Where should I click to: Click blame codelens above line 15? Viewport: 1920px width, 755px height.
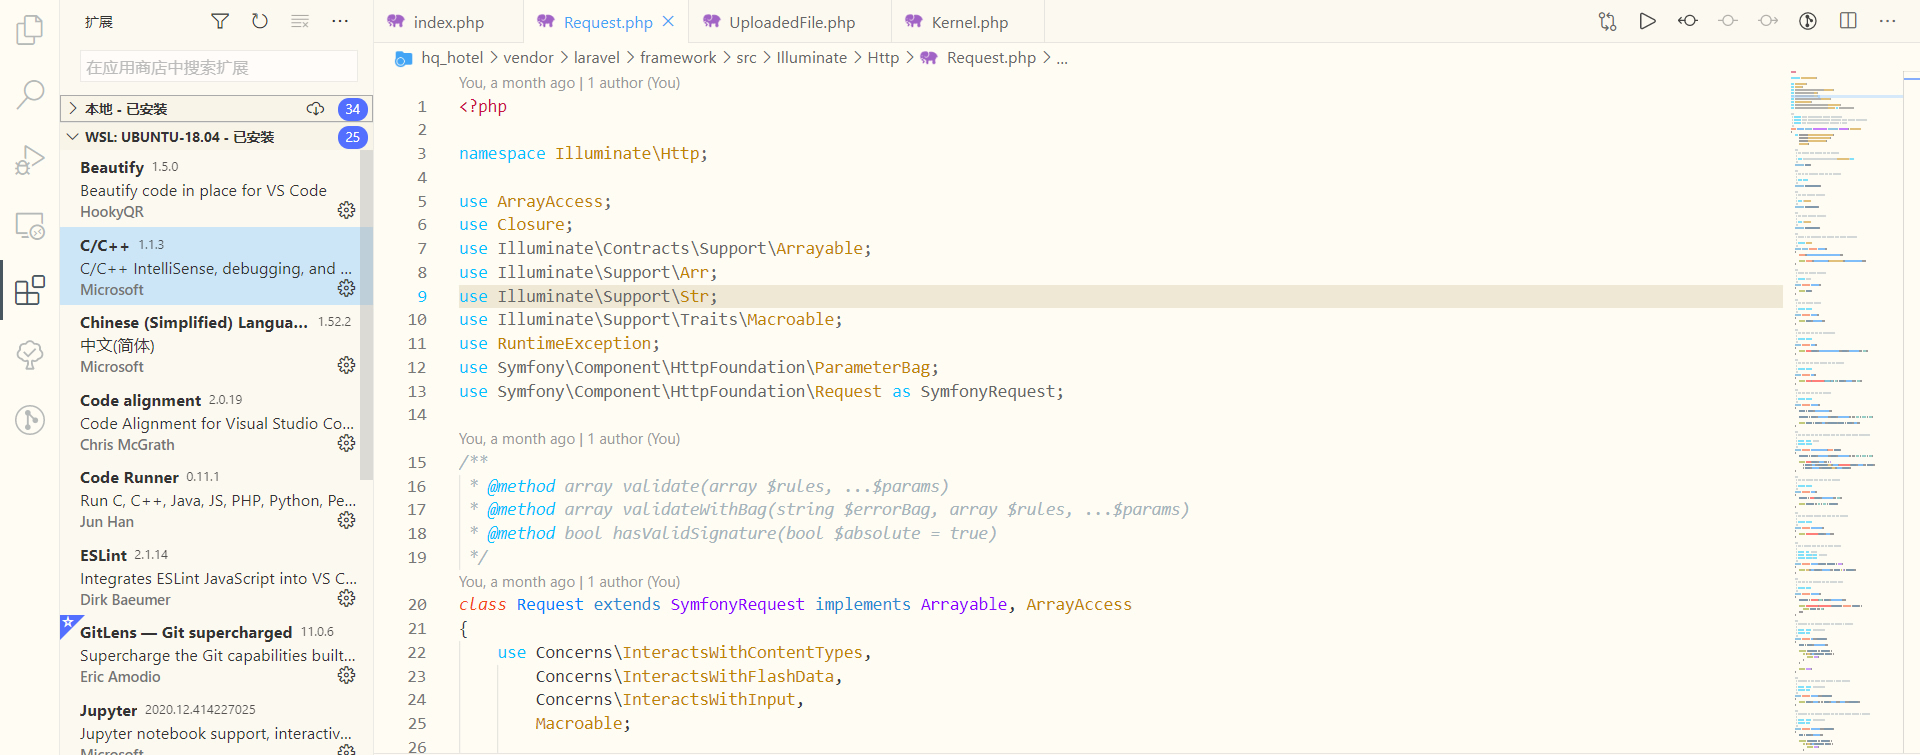point(570,439)
